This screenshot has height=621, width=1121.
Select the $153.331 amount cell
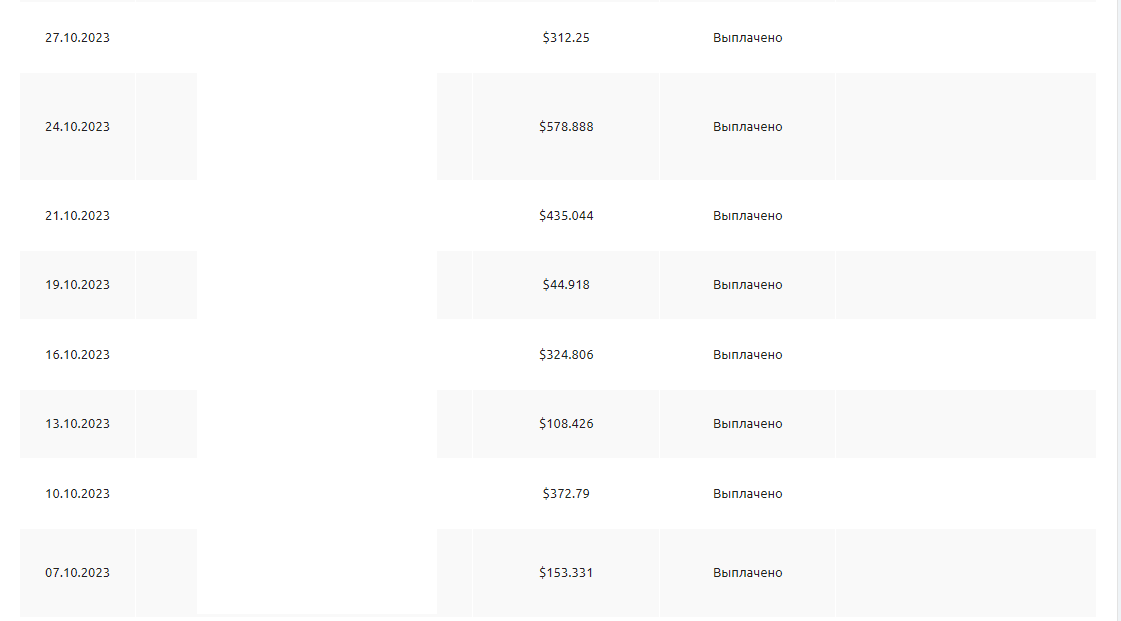(x=566, y=573)
